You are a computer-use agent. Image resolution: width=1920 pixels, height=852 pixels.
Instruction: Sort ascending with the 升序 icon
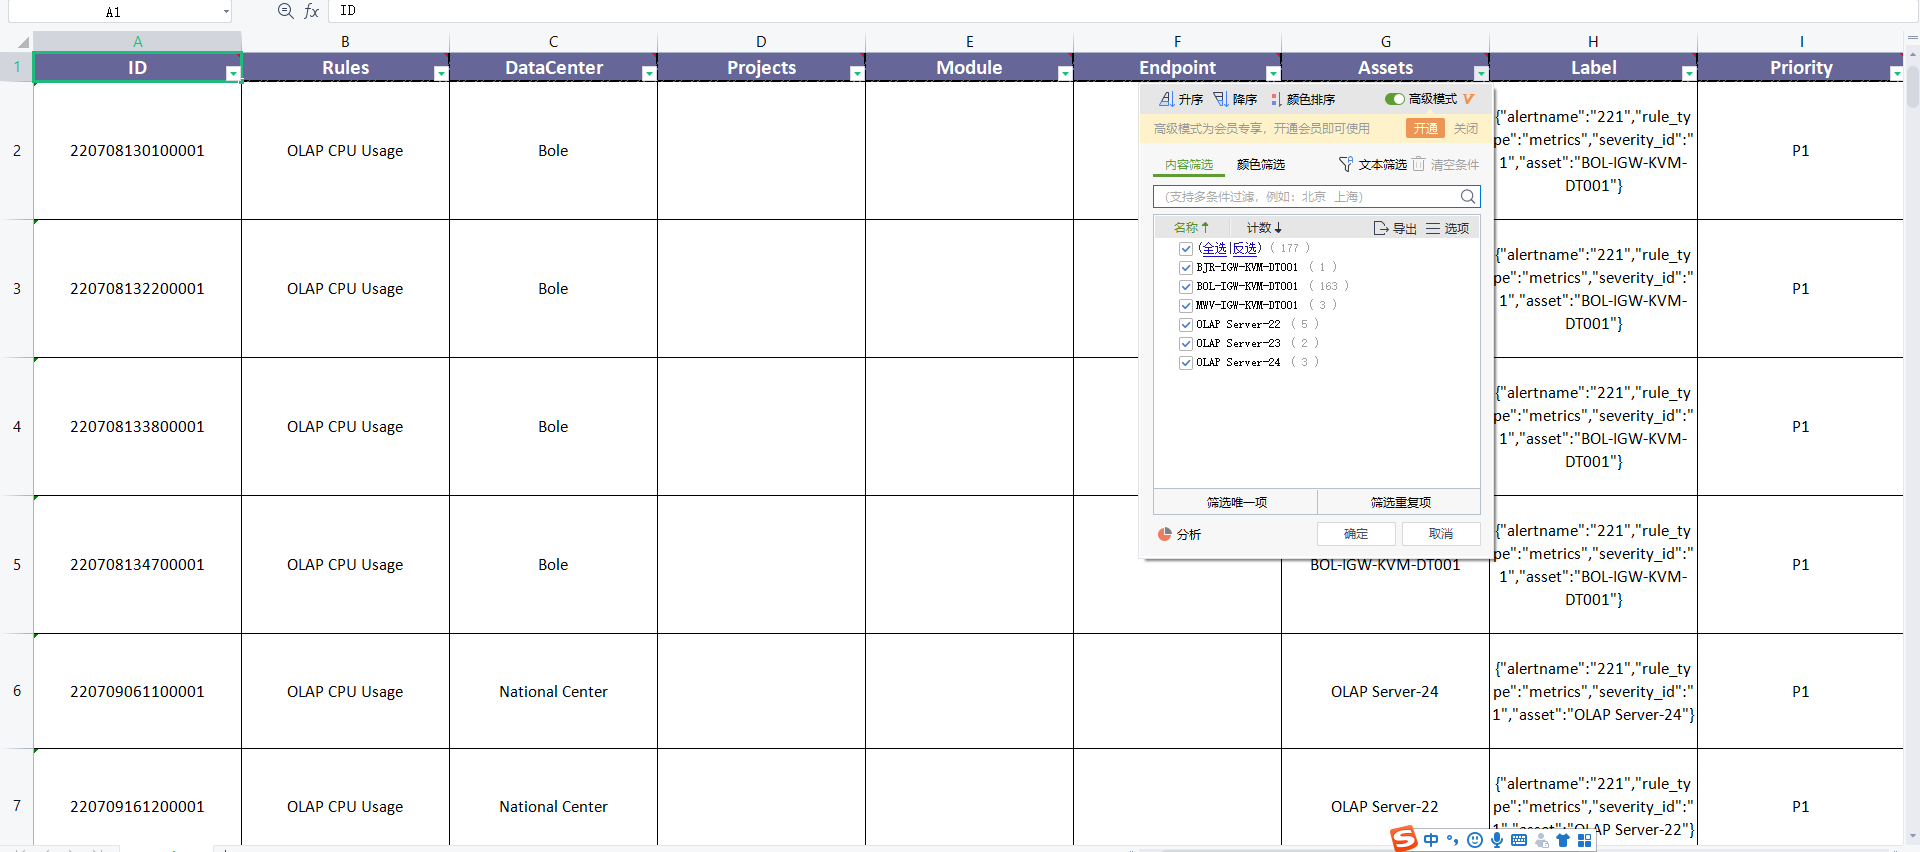pyautogui.click(x=1166, y=99)
